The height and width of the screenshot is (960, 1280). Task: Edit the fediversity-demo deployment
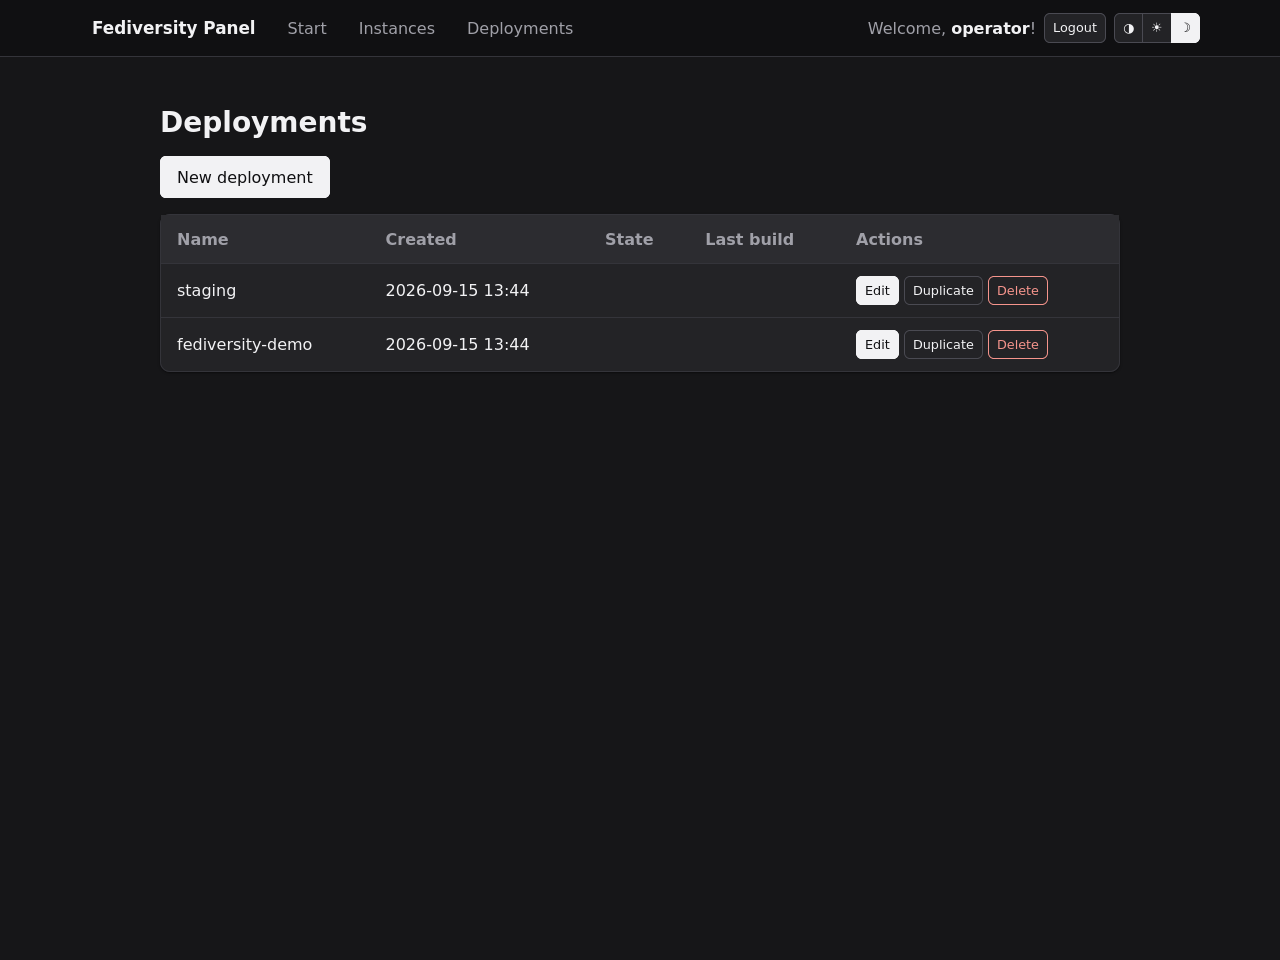click(877, 344)
